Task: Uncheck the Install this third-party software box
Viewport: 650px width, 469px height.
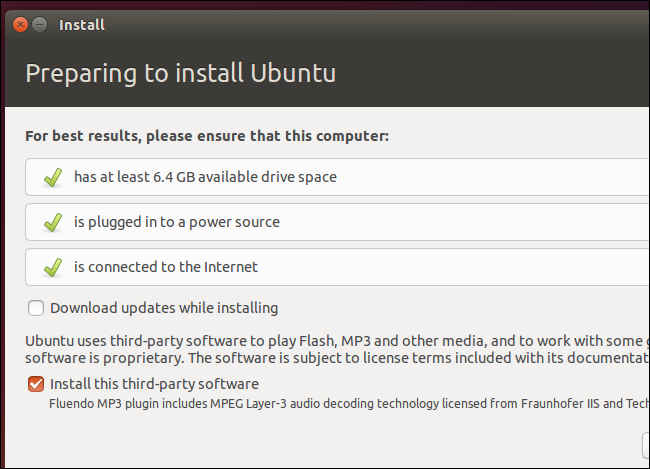Action: 36,384
